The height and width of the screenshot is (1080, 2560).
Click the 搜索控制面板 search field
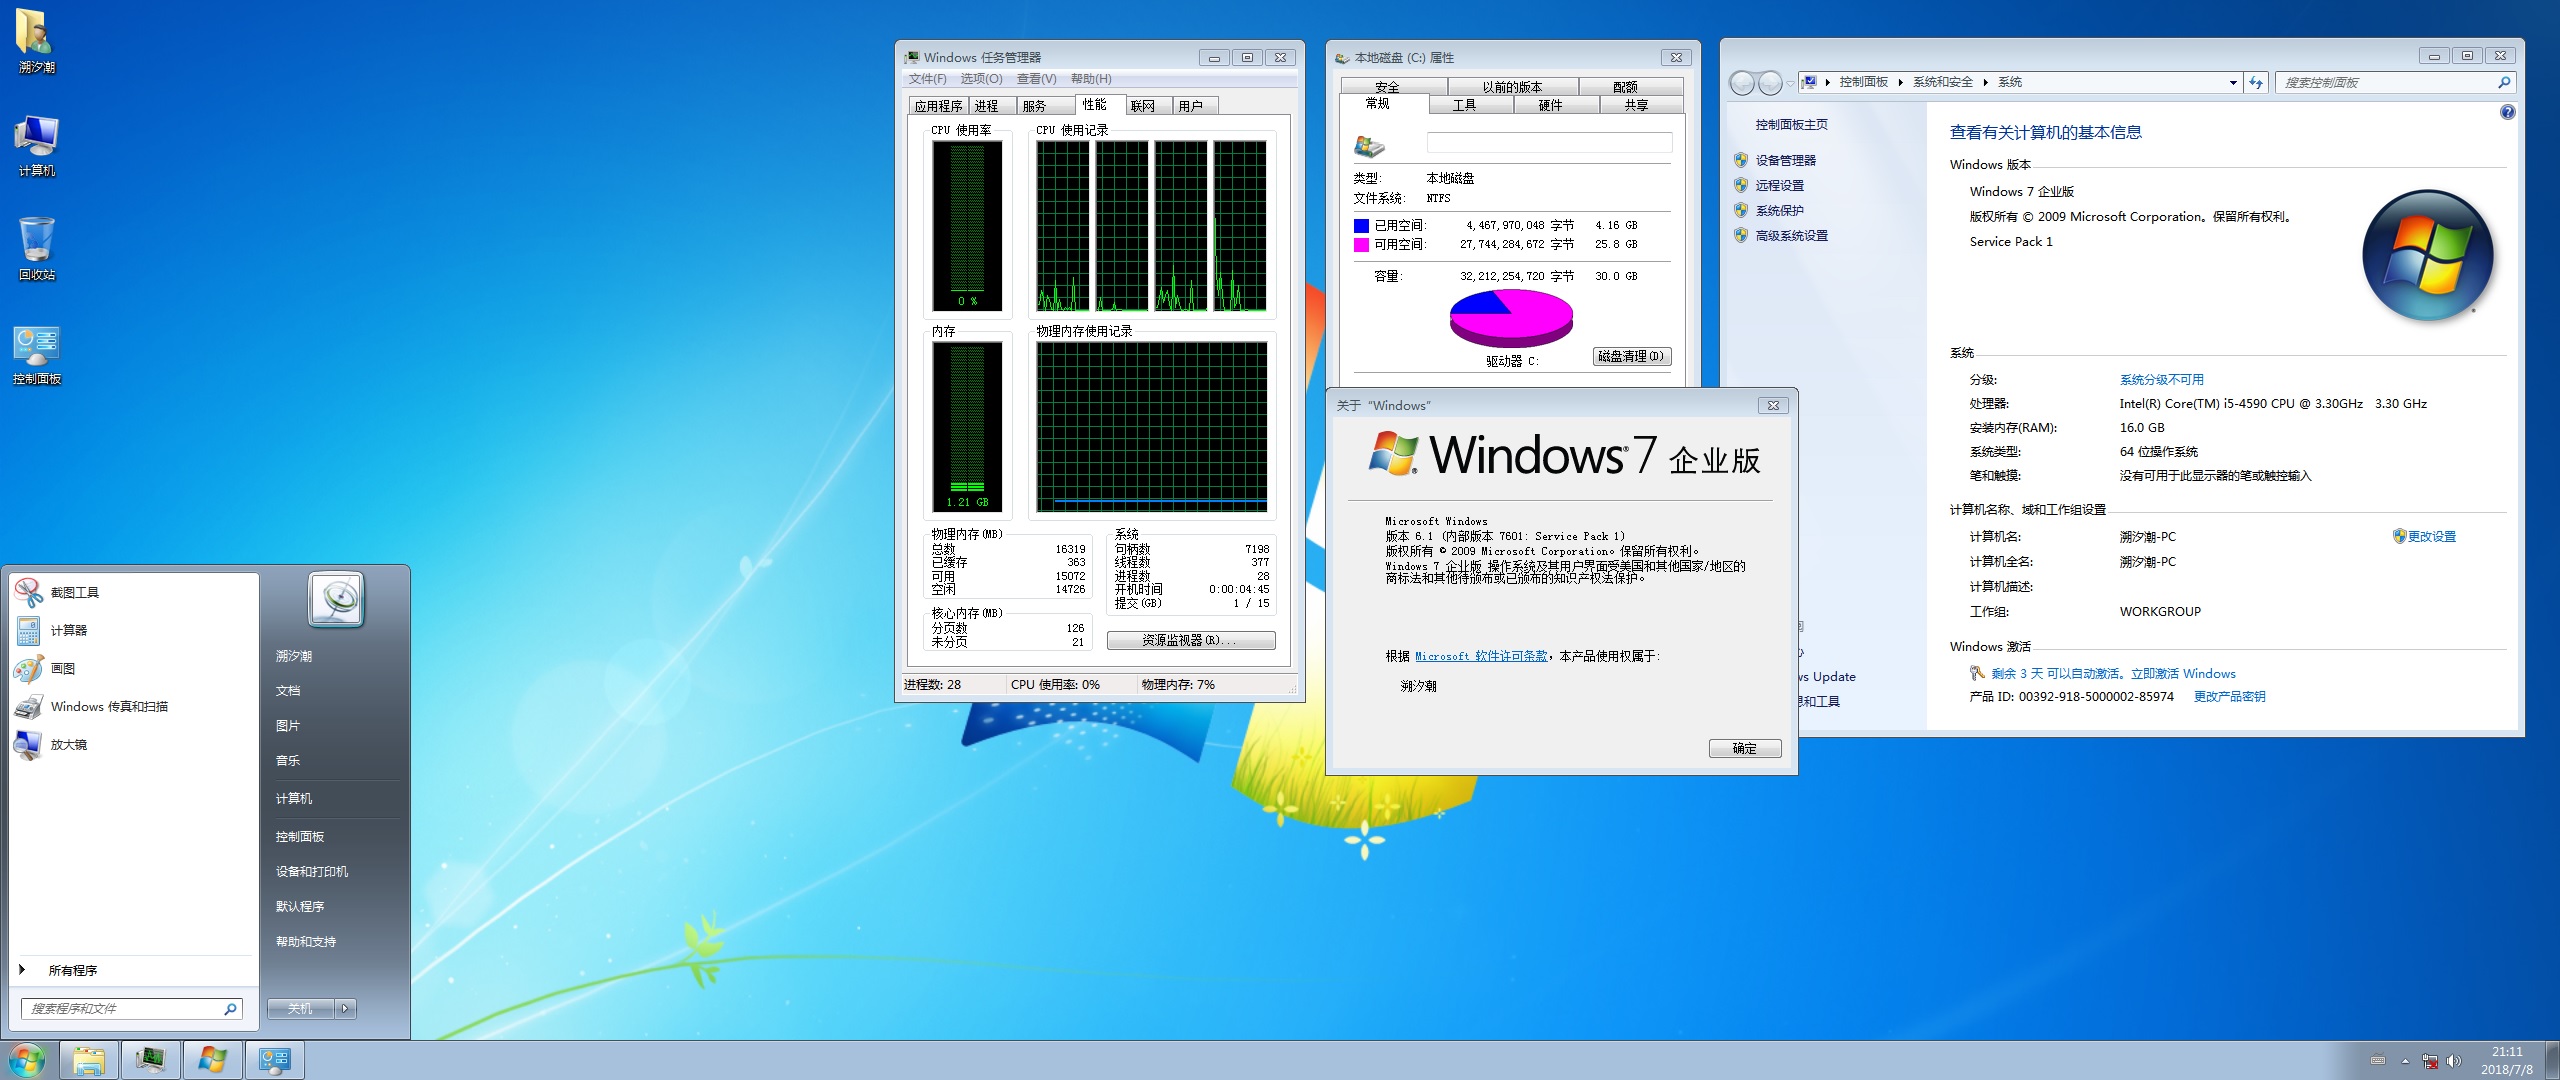click(x=2395, y=82)
